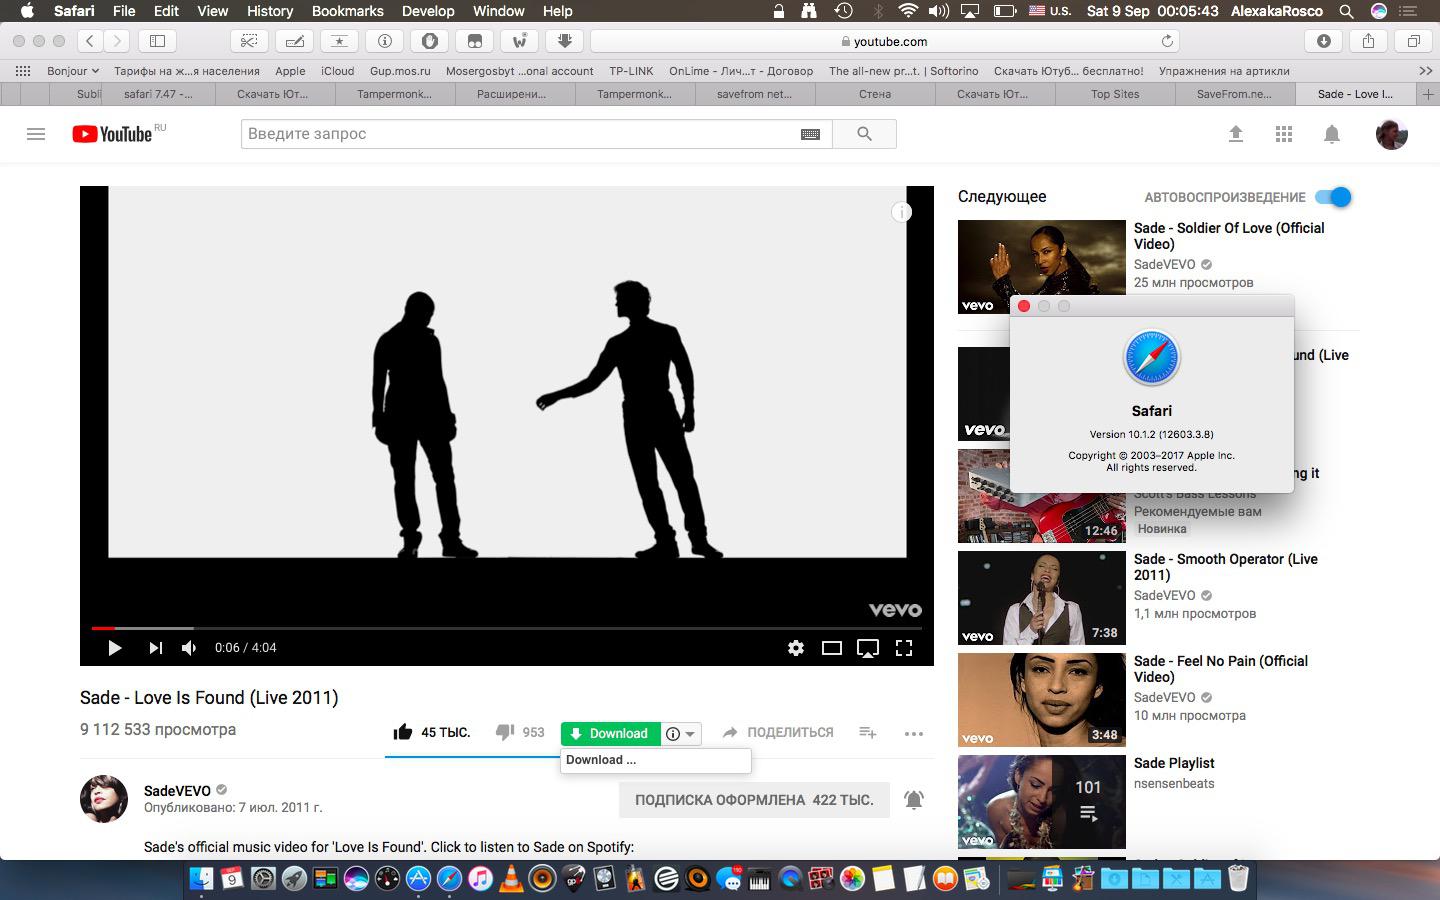
Task: Open the three-dots more actions menu
Action: coord(914,733)
